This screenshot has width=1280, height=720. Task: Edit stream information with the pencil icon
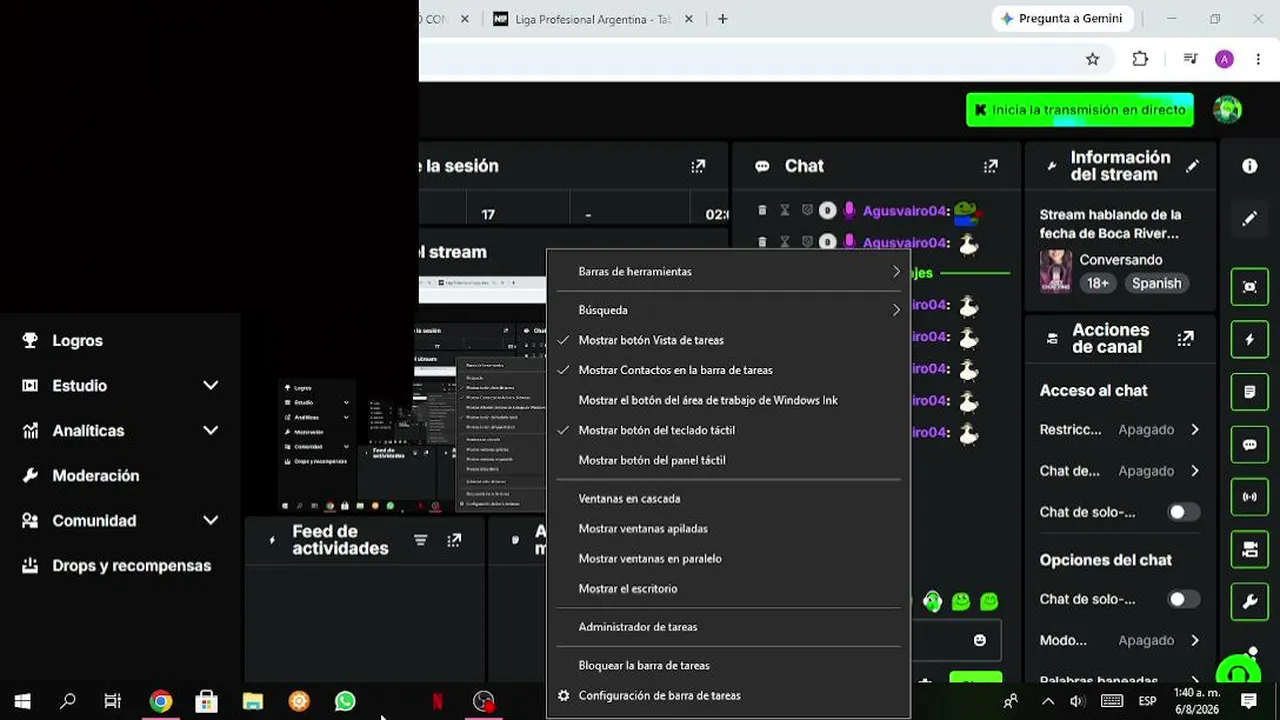pos(1192,166)
